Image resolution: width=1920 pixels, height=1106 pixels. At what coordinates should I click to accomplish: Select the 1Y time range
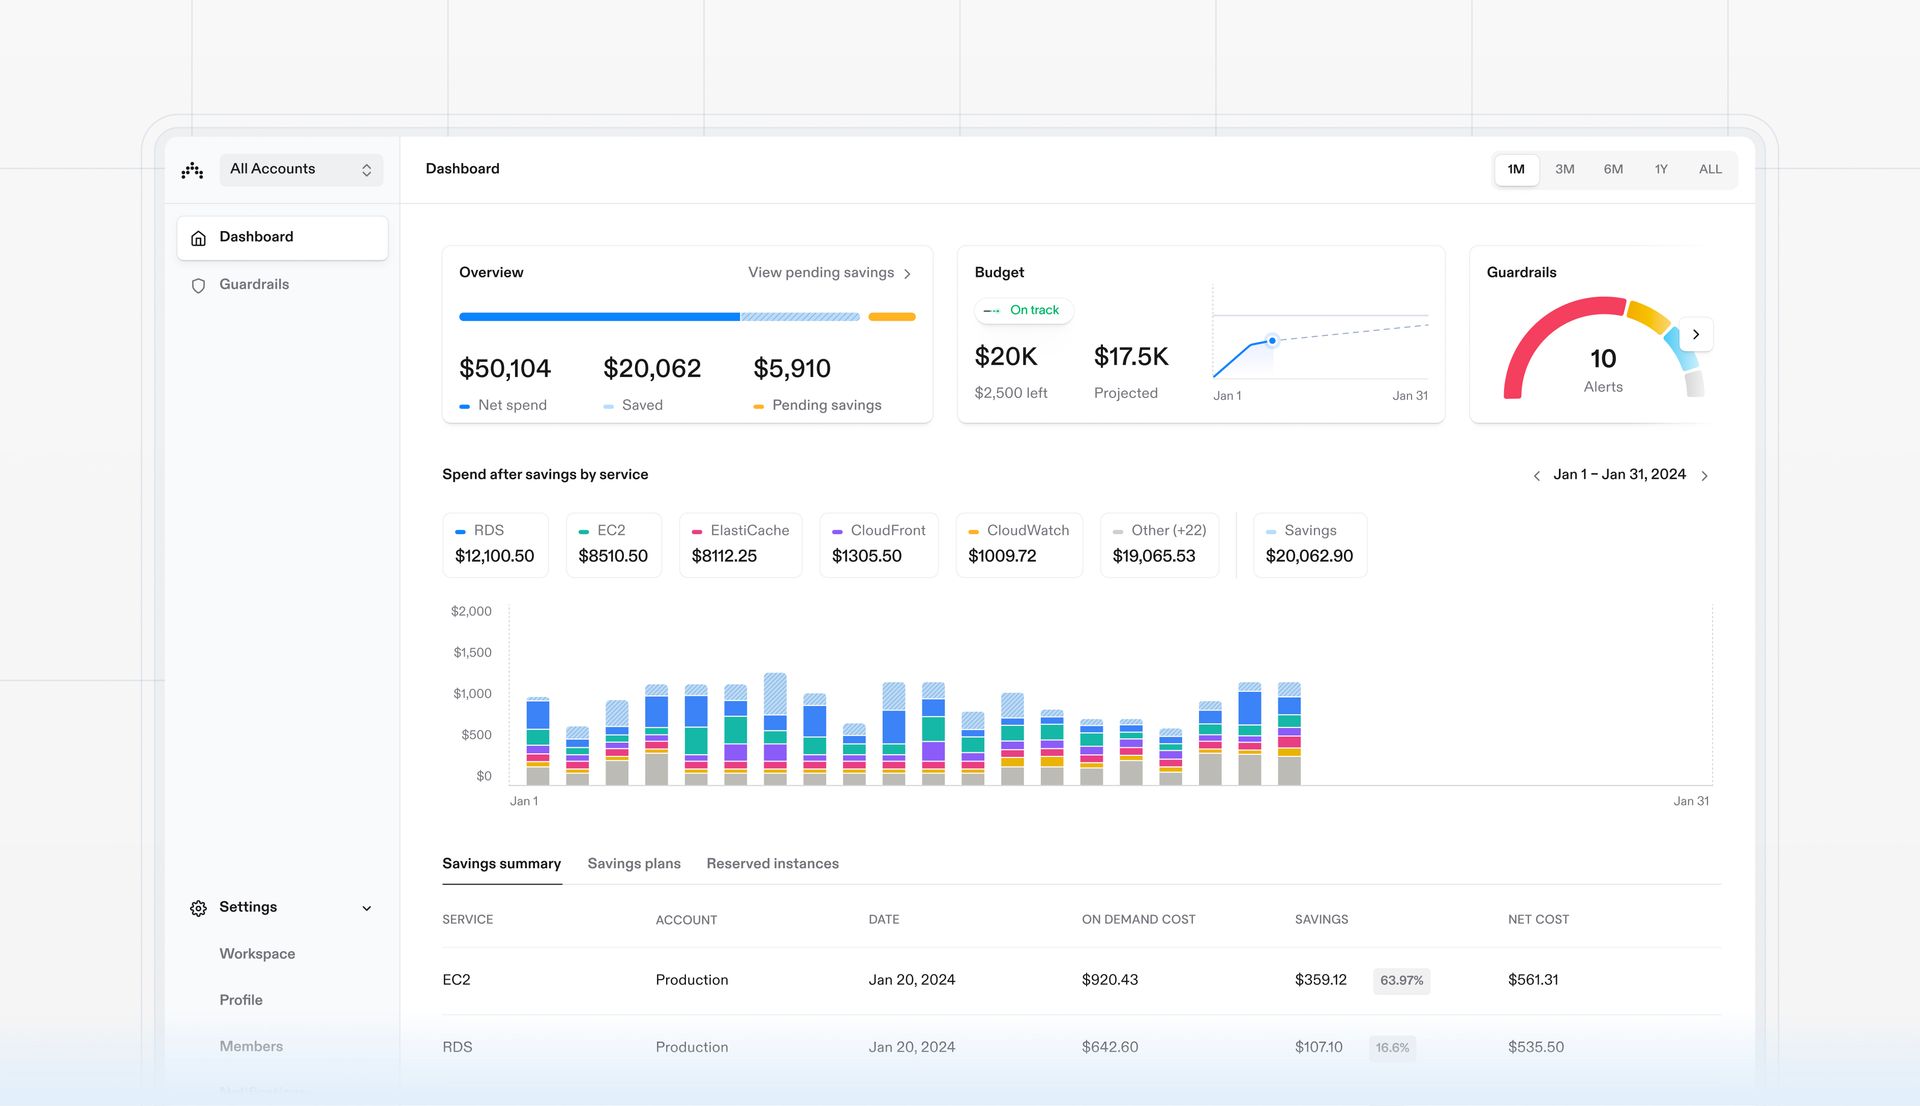1661,169
